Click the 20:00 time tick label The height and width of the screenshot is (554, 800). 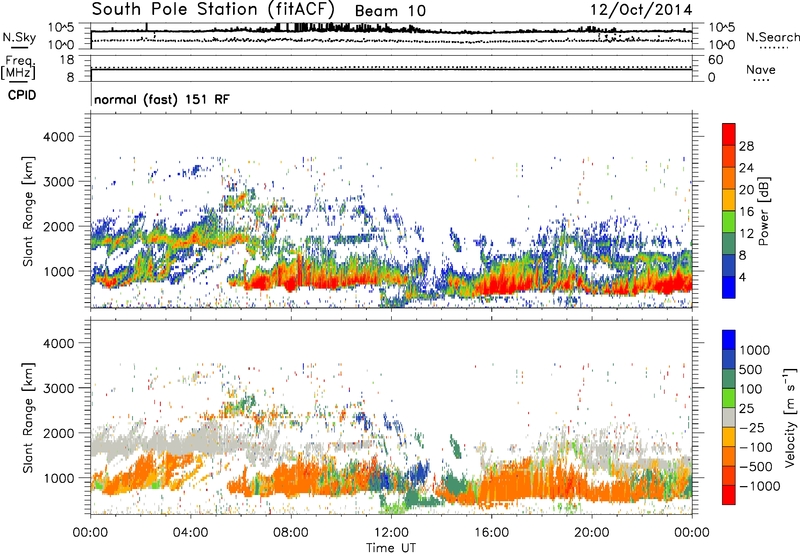coord(591,533)
